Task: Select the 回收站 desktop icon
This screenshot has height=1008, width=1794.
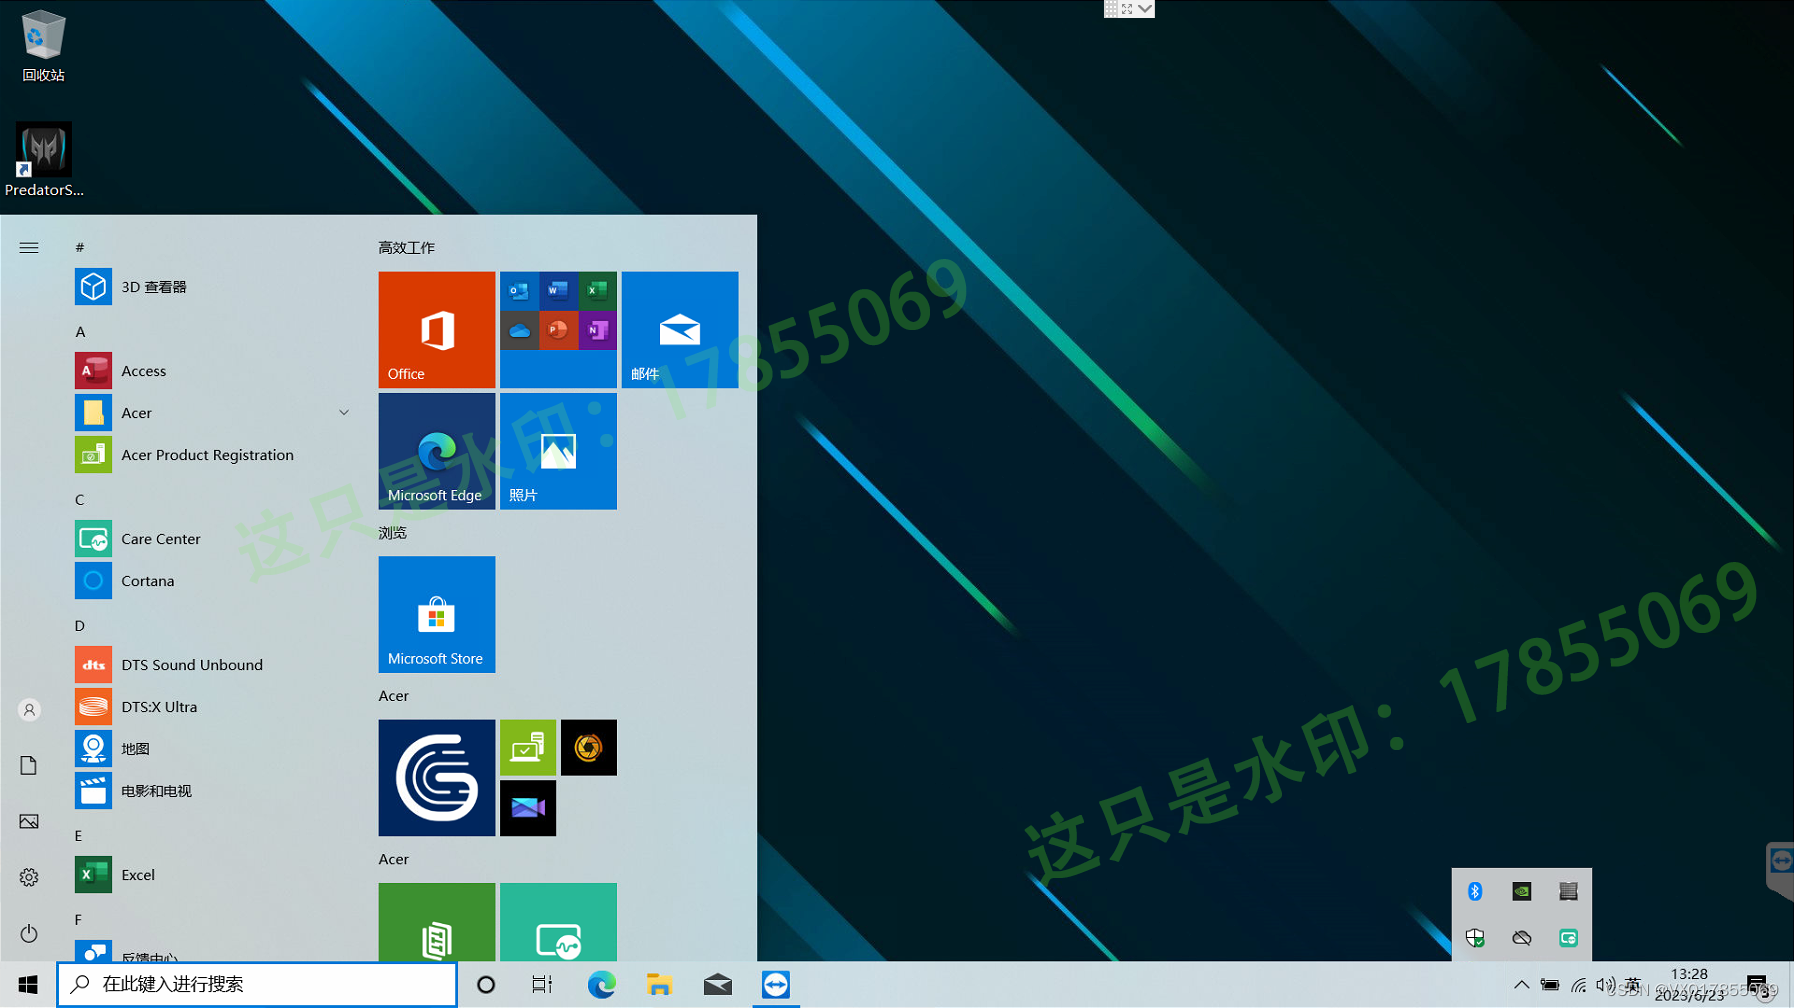Action: coord(43,46)
